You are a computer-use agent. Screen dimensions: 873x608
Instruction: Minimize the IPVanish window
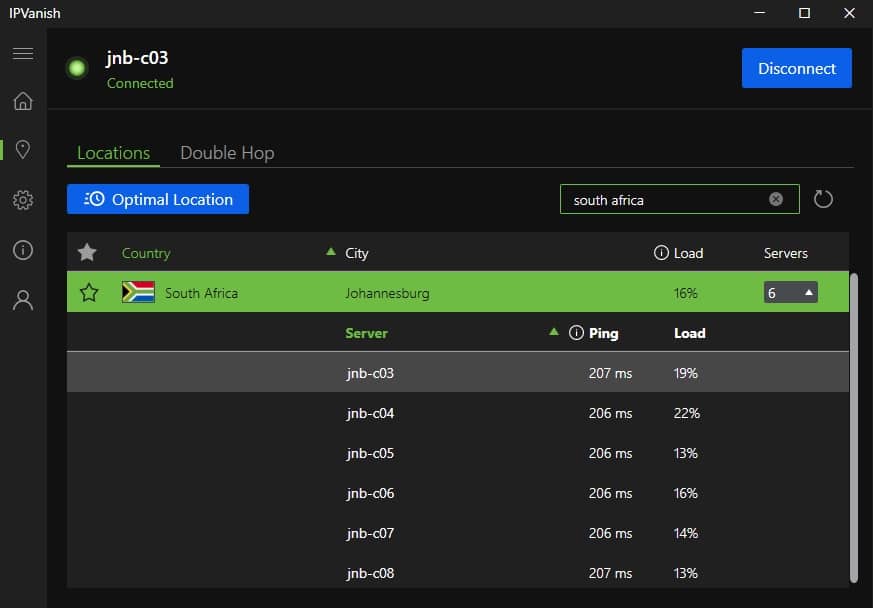(x=759, y=13)
